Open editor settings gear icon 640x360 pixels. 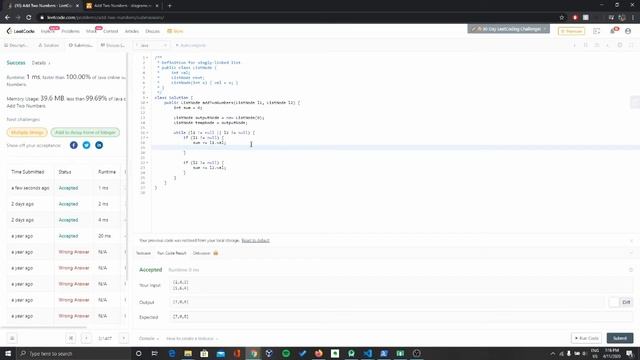click(620, 45)
